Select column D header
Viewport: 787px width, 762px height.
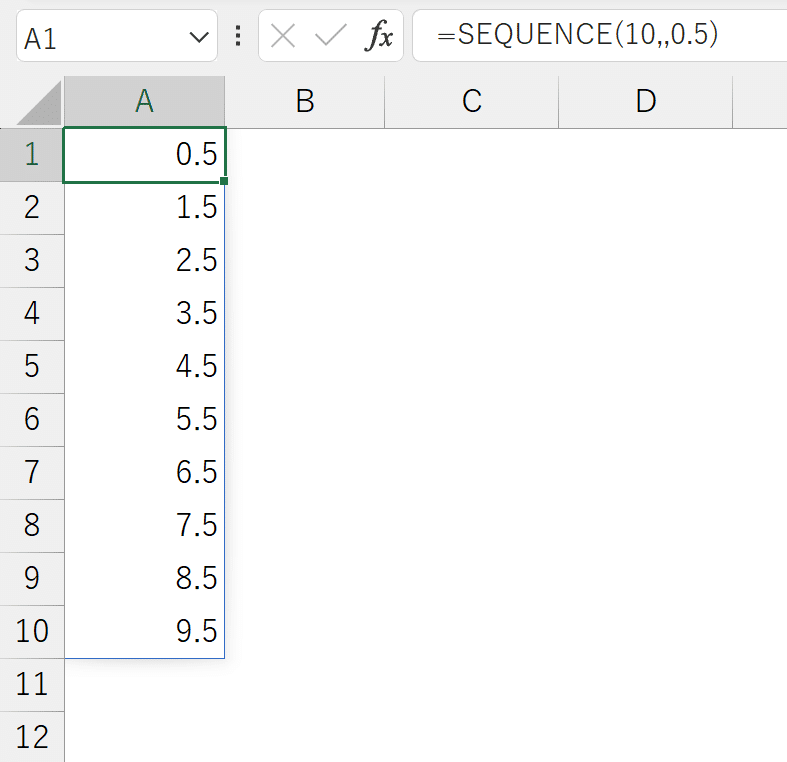pyautogui.click(x=645, y=102)
